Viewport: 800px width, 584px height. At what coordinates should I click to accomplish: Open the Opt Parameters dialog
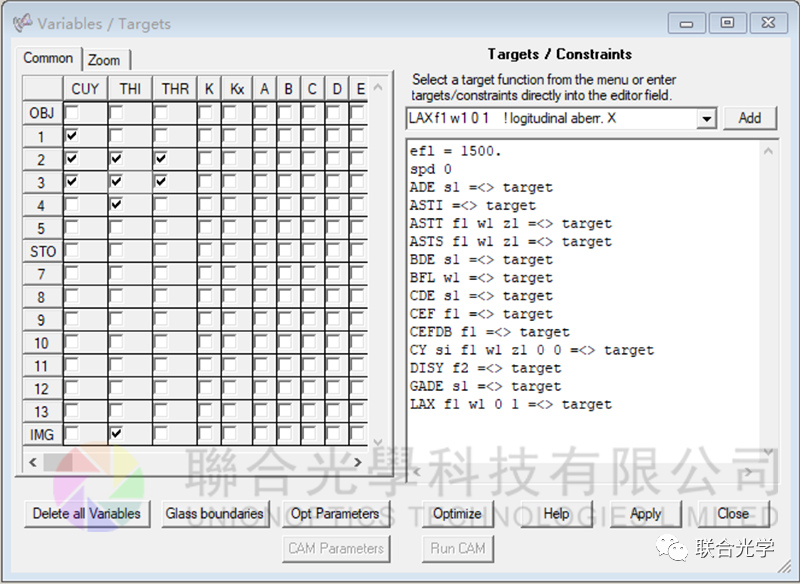coord(335,513)
